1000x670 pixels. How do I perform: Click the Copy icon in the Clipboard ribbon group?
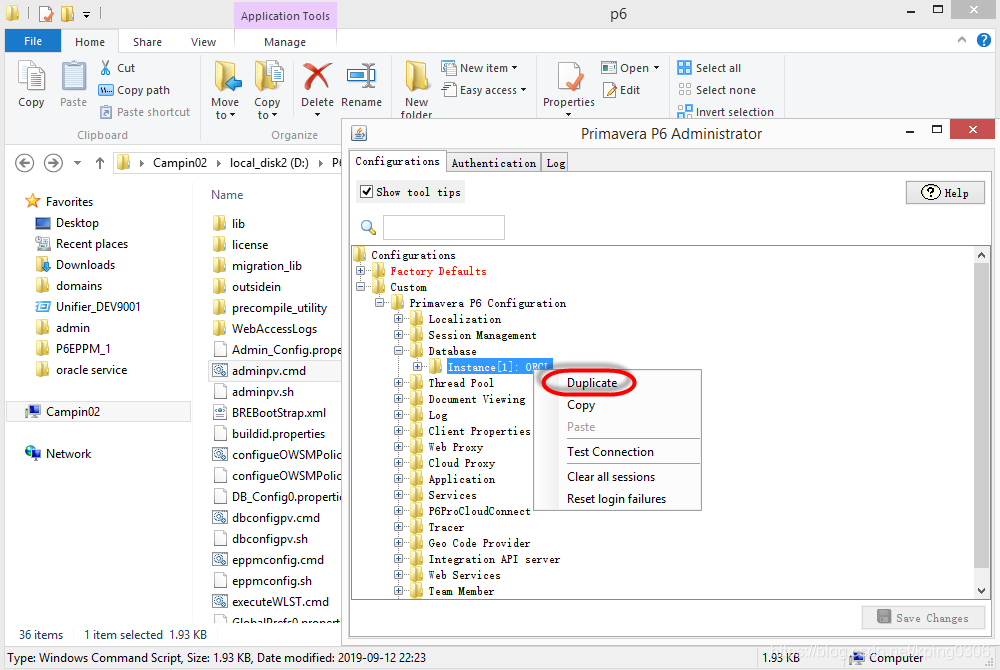coord(31,78)
